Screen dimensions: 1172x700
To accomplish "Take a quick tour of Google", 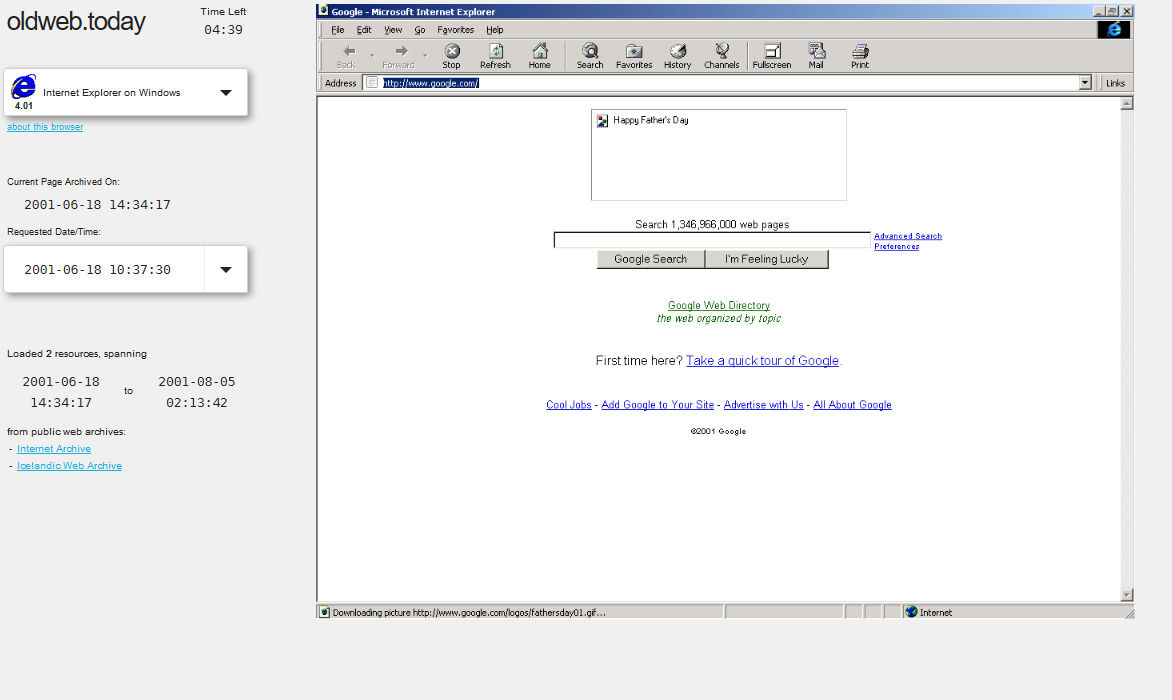I will (x=762, y=361).
